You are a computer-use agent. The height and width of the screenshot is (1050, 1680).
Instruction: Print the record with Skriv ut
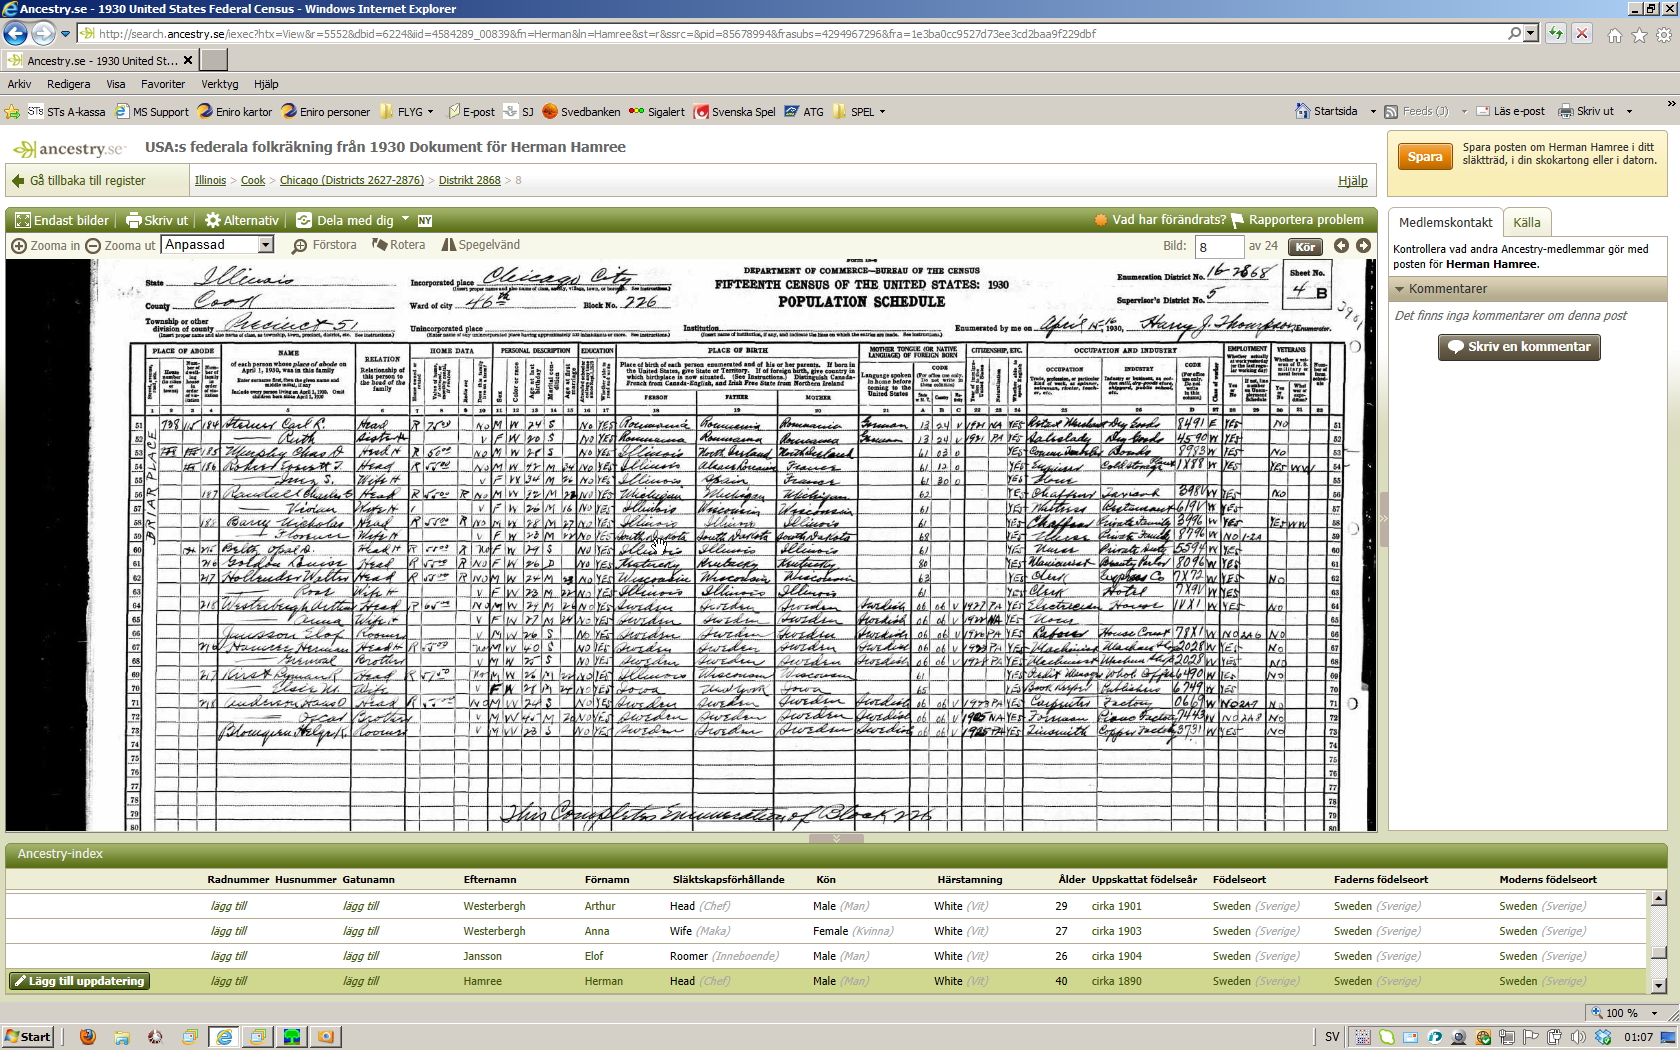point(157,220)
